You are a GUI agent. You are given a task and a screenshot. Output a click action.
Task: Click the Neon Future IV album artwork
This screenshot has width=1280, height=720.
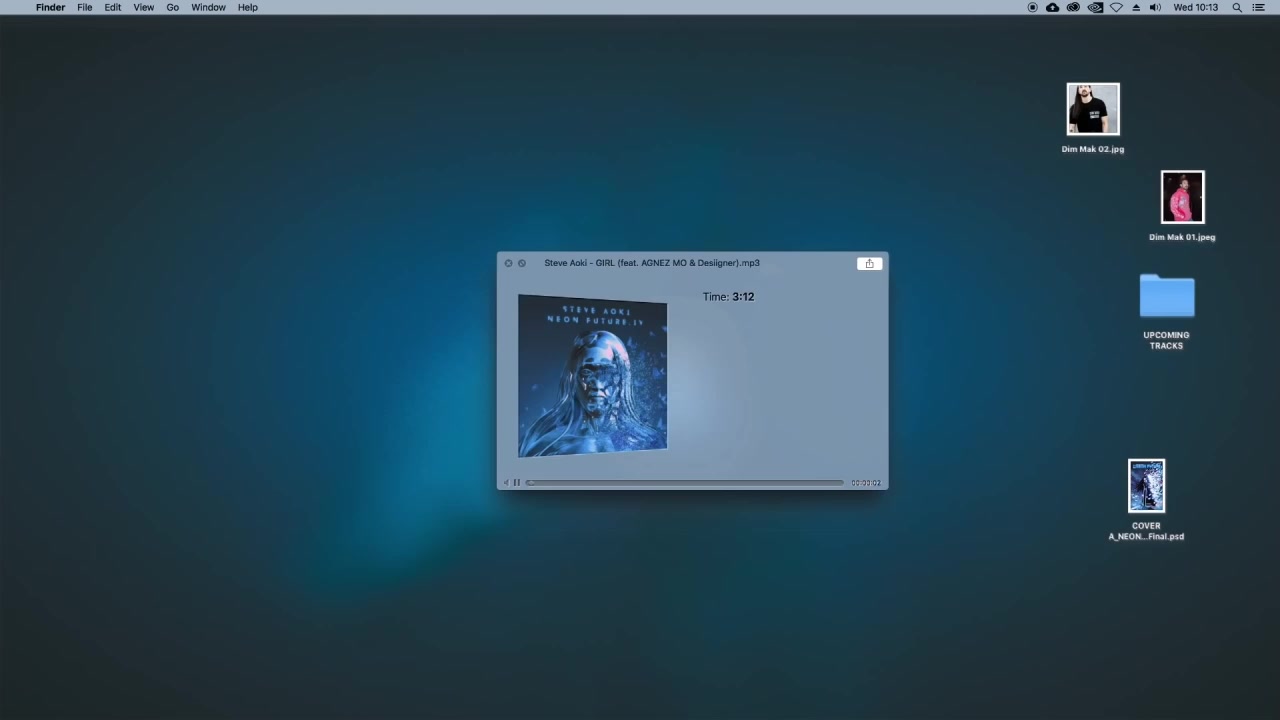point(592,376)
